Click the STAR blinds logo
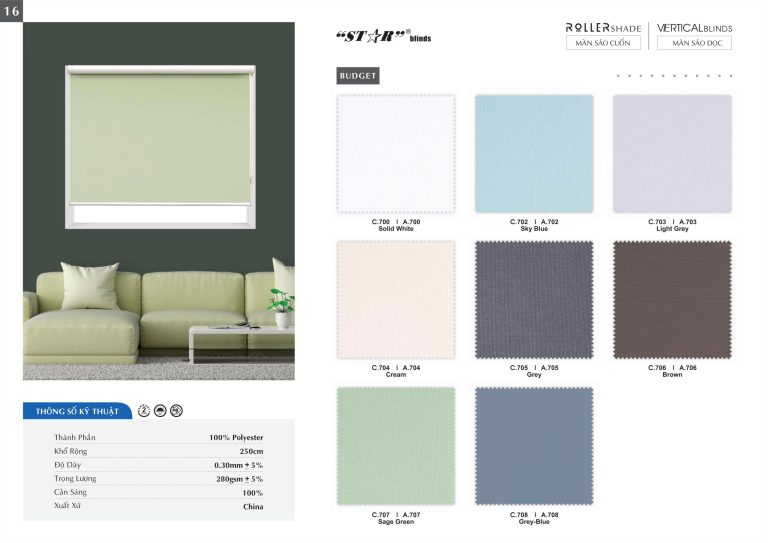 [384, 36]
